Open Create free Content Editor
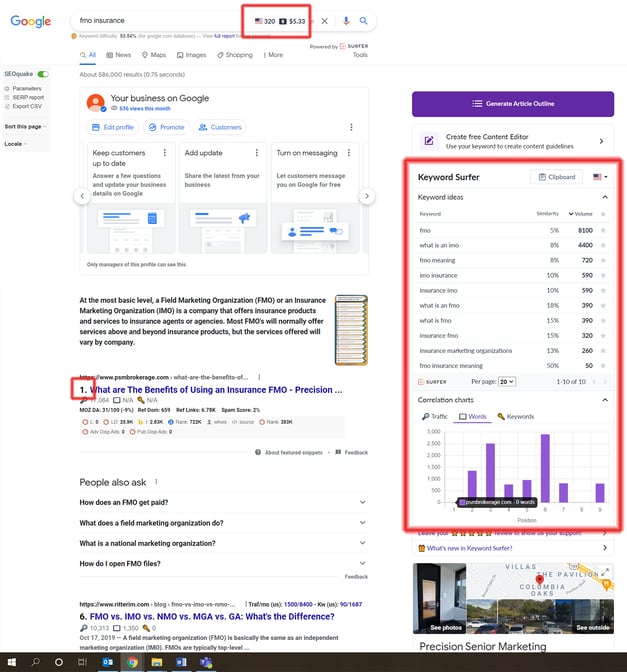This screenshot has height=672, width=627. (x=513, y=141)
